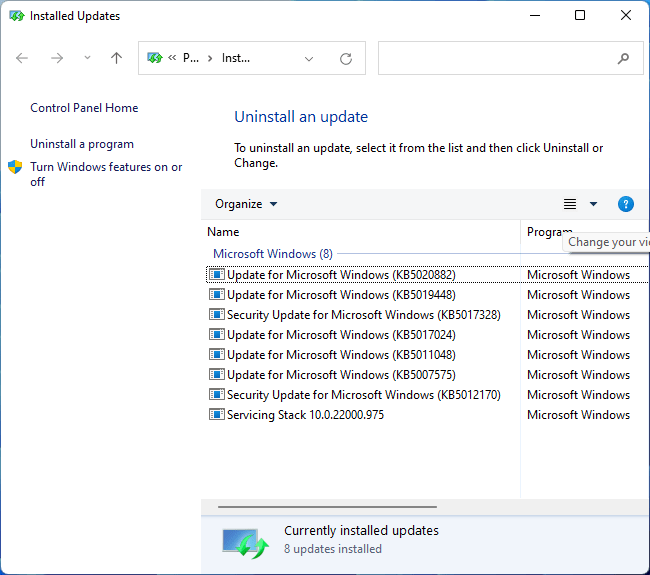Select Security Update (KB5017328) row
Screen dimensions: 650x575
tap(427, 315)
